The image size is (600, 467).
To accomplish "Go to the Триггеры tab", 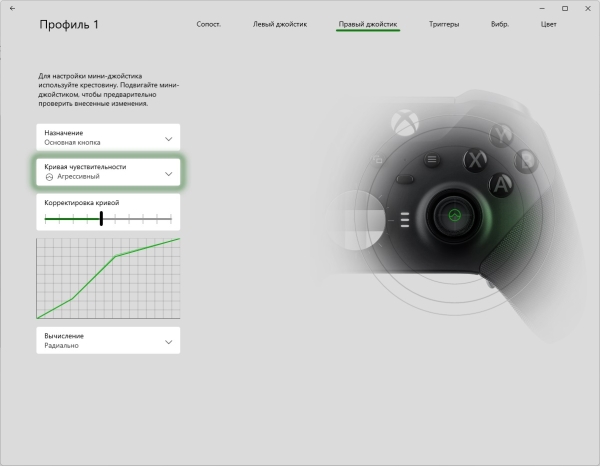I will click(x=444, y=22).
